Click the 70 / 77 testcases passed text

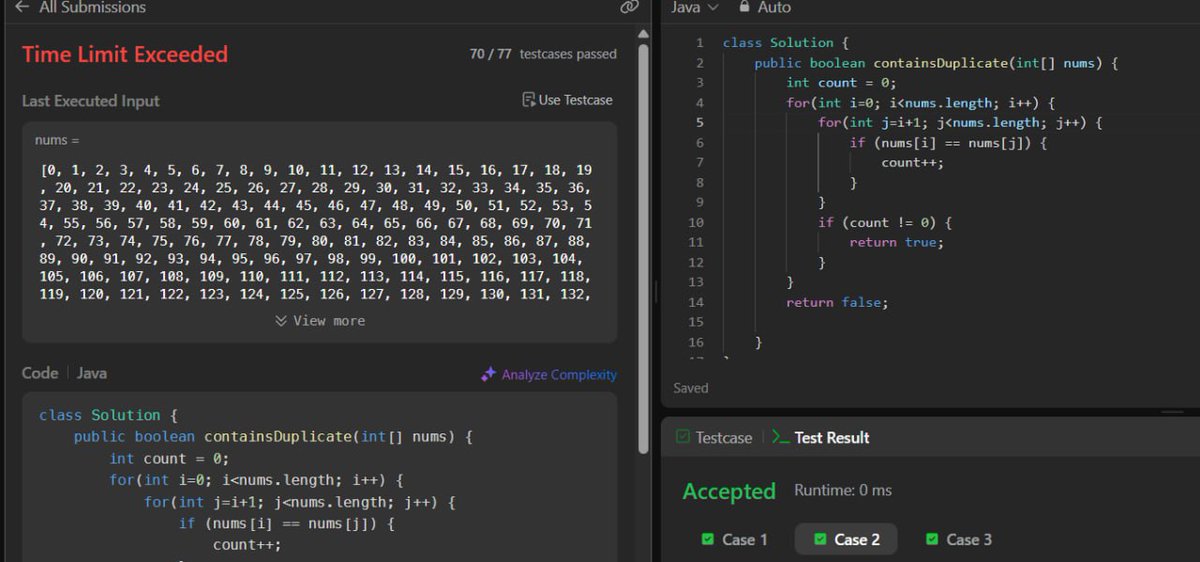pos(543,54)
